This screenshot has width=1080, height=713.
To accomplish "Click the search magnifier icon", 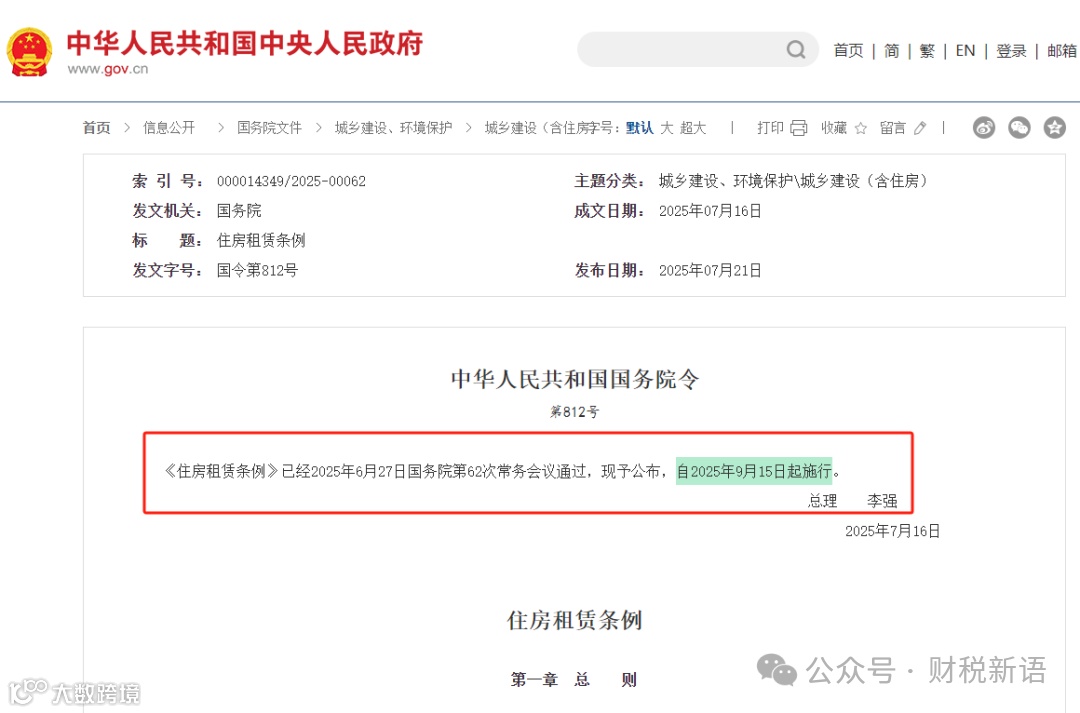I will [x=795, y=49].
